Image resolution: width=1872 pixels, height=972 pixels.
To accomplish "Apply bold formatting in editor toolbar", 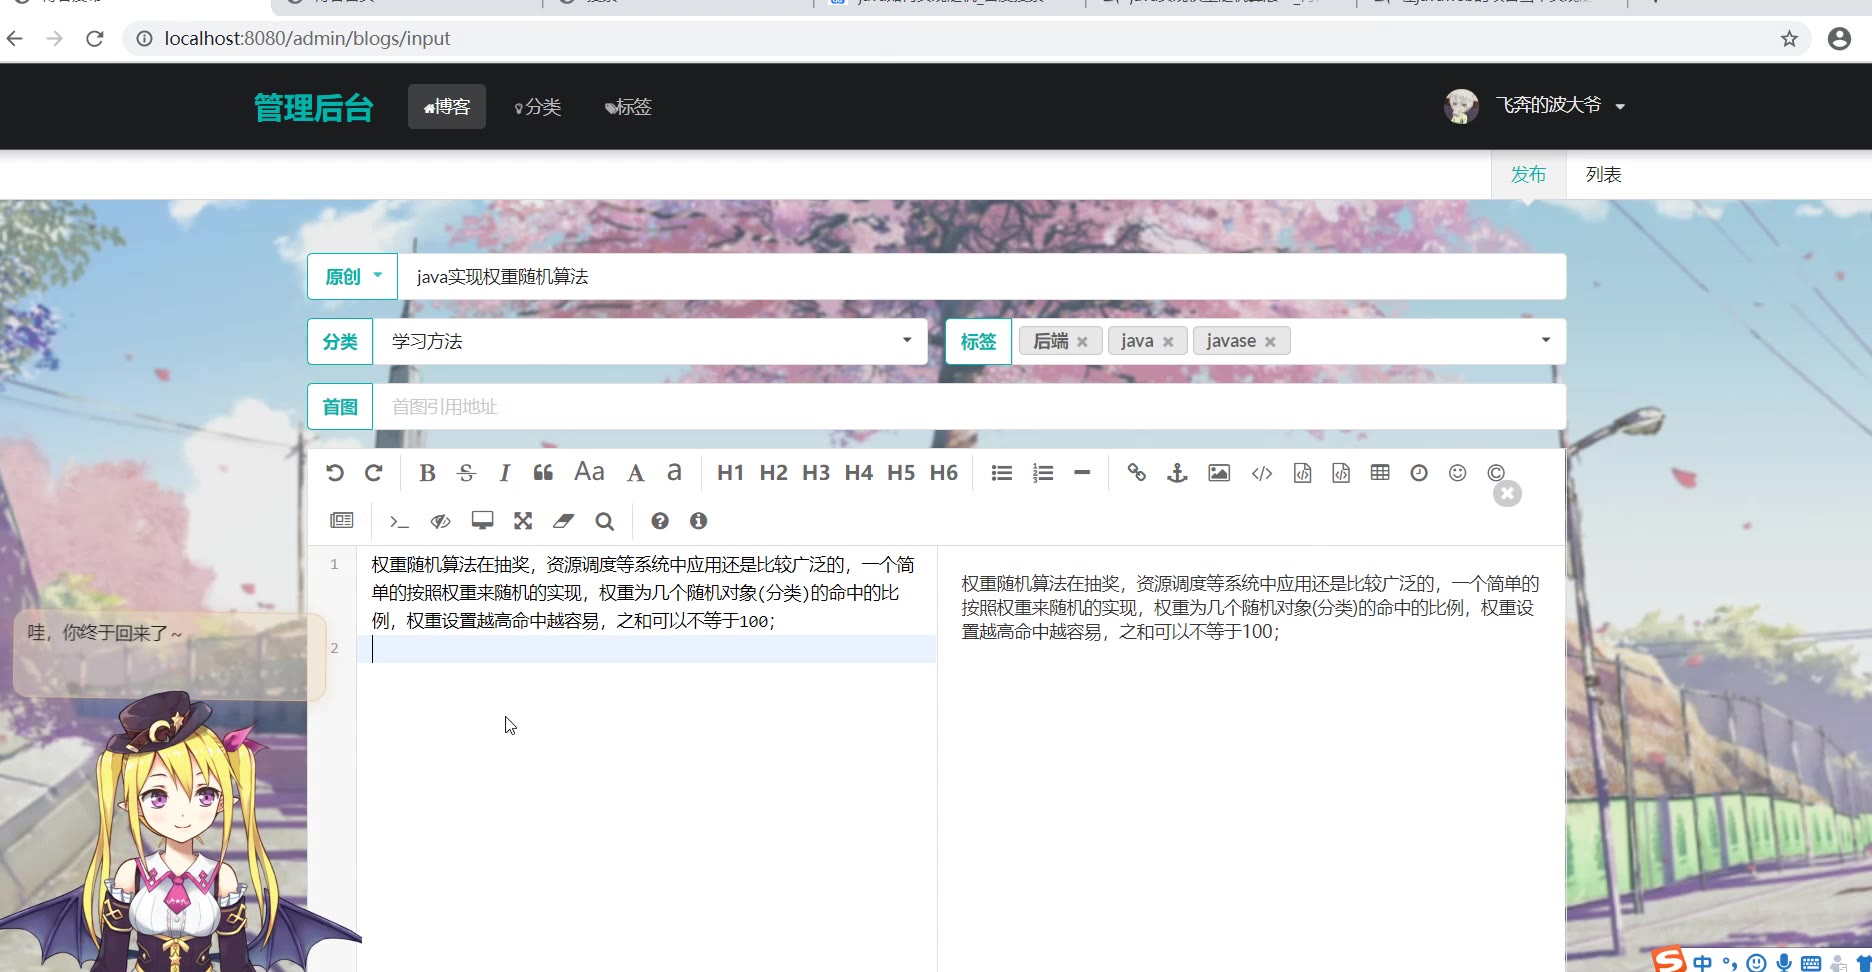I will [427, 473].
